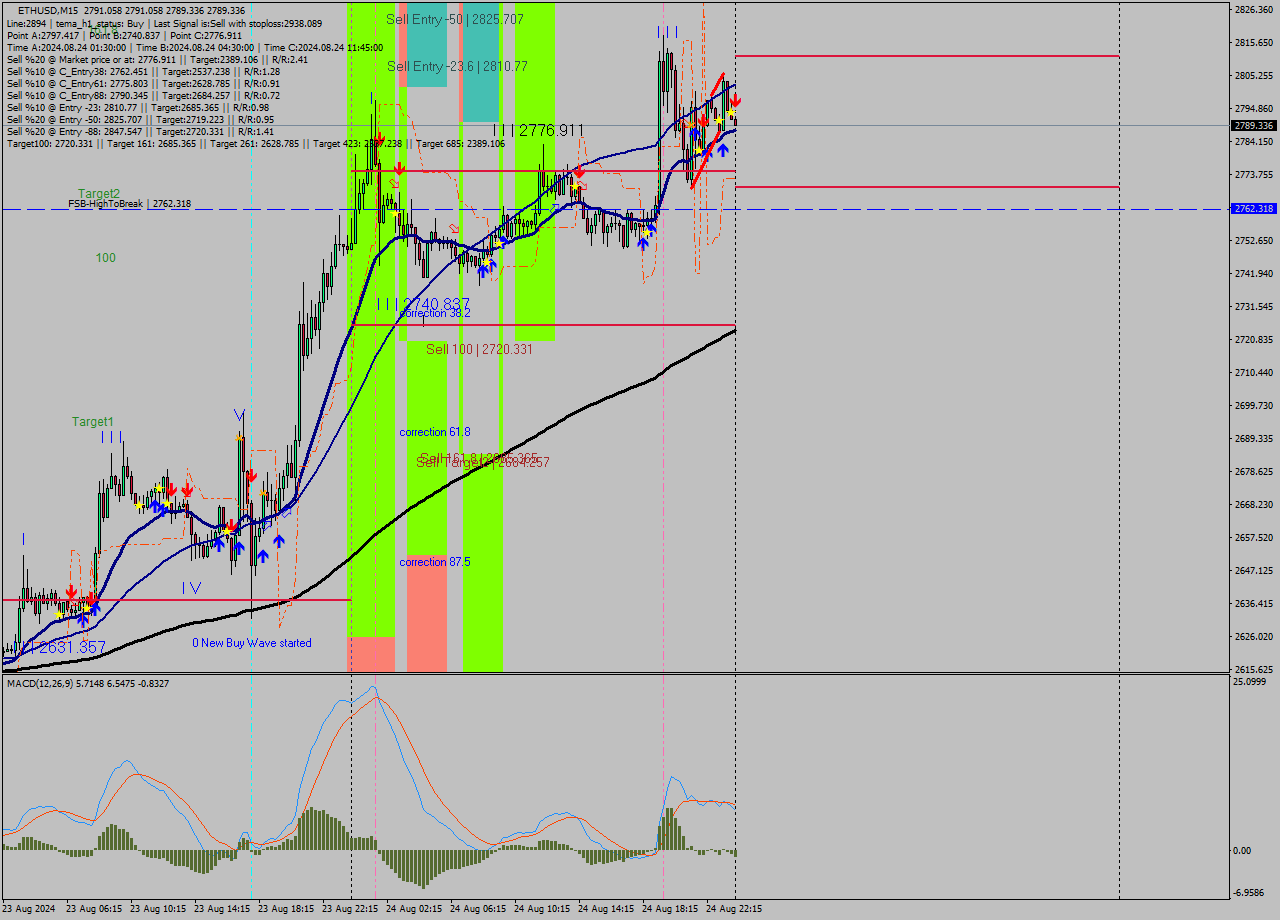This screenshot has width=1280, height=920.
Task: Click the red sell arrow above the latest candle
Action: [x=735, y=100]
